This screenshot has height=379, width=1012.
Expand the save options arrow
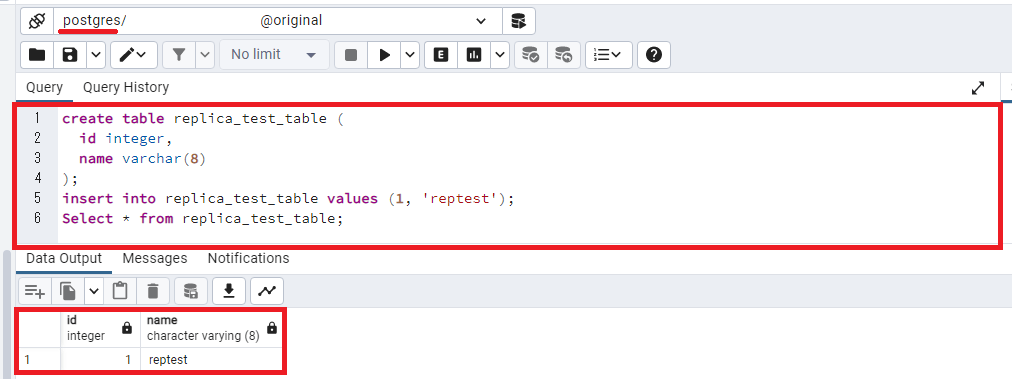point(96,55)
